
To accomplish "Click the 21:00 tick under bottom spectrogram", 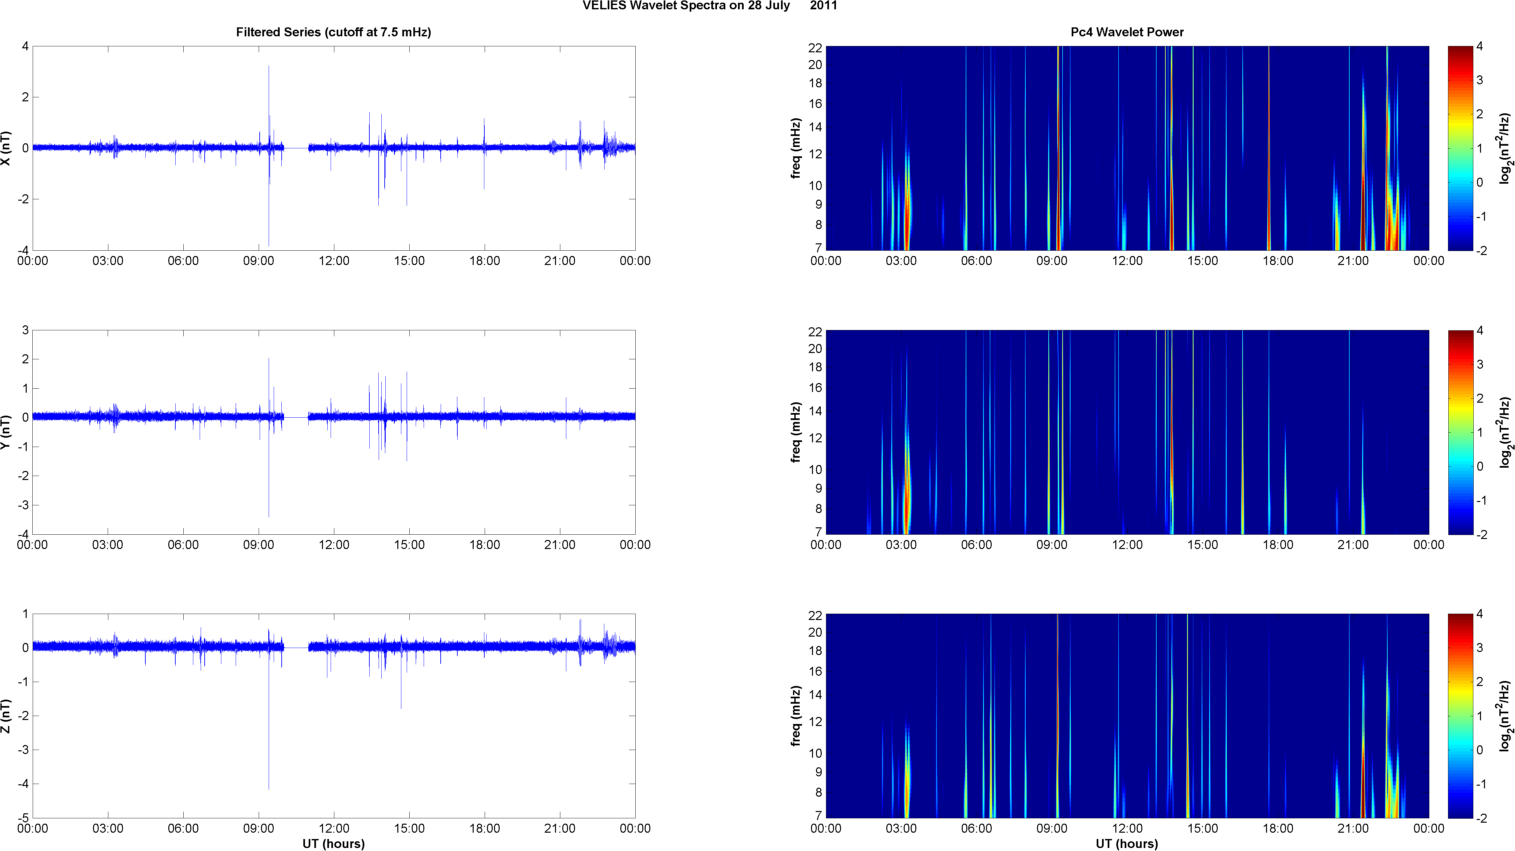I will pyautogui.click(x=1353, y=828).
